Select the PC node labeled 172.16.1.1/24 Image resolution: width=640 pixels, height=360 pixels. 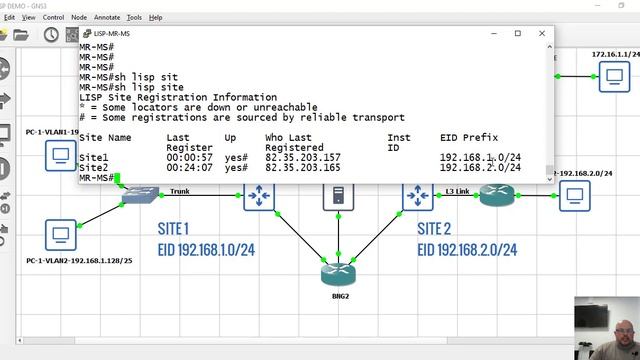[x=614, y=77]
